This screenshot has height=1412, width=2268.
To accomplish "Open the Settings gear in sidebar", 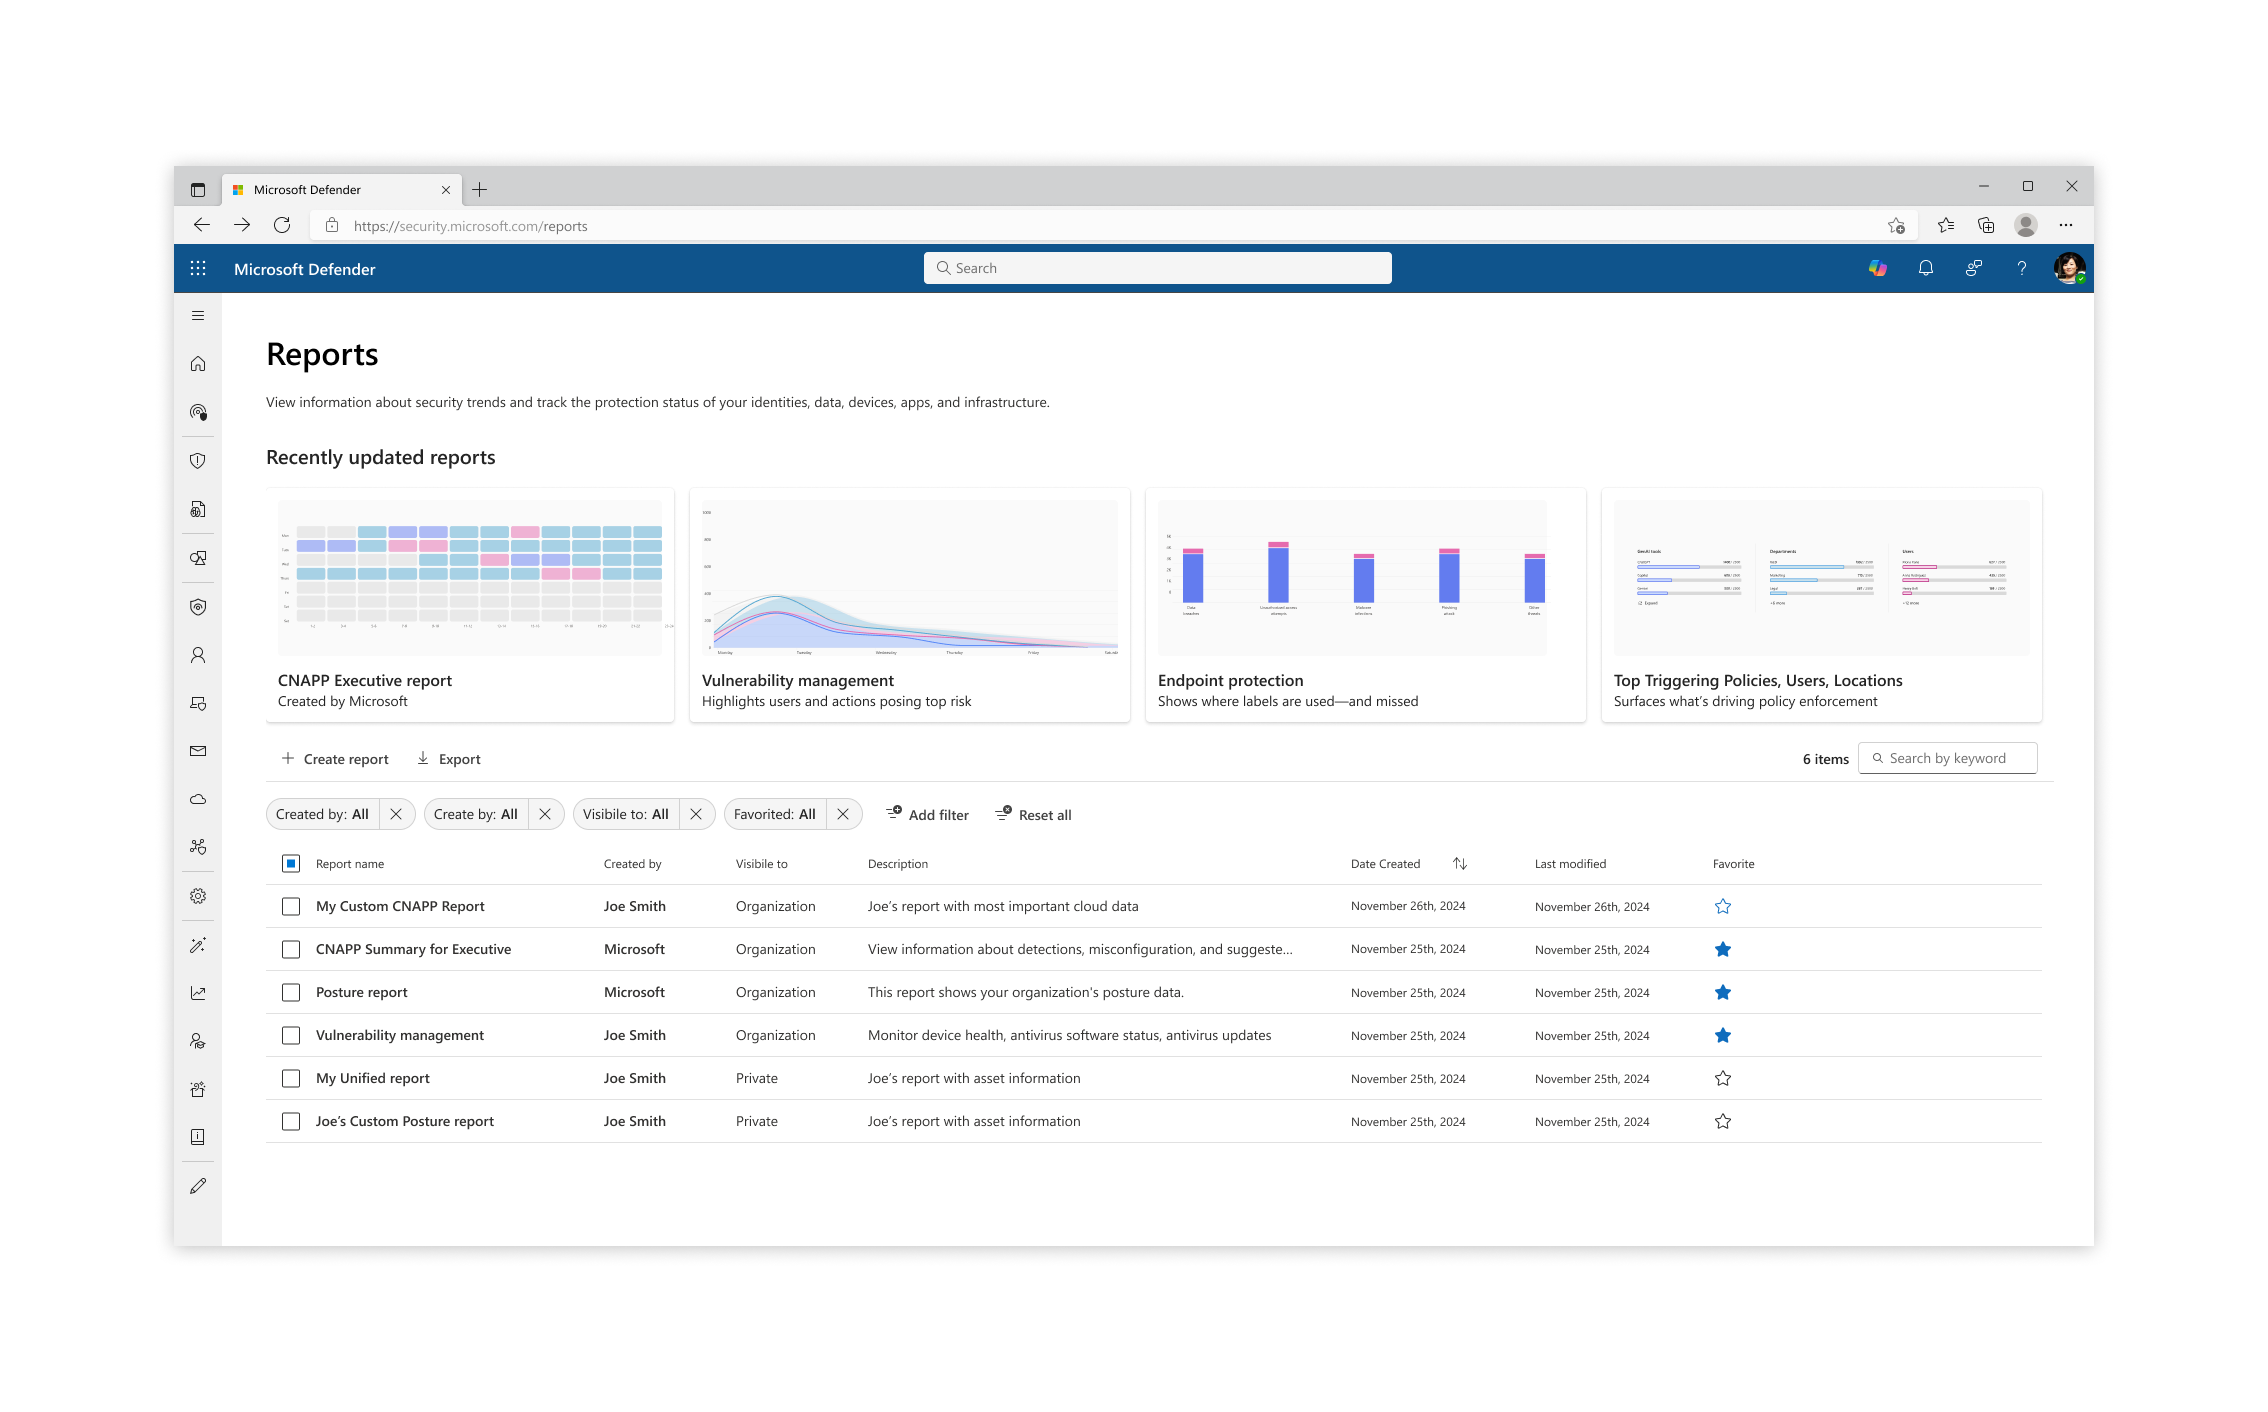I will tap(198, 896).
